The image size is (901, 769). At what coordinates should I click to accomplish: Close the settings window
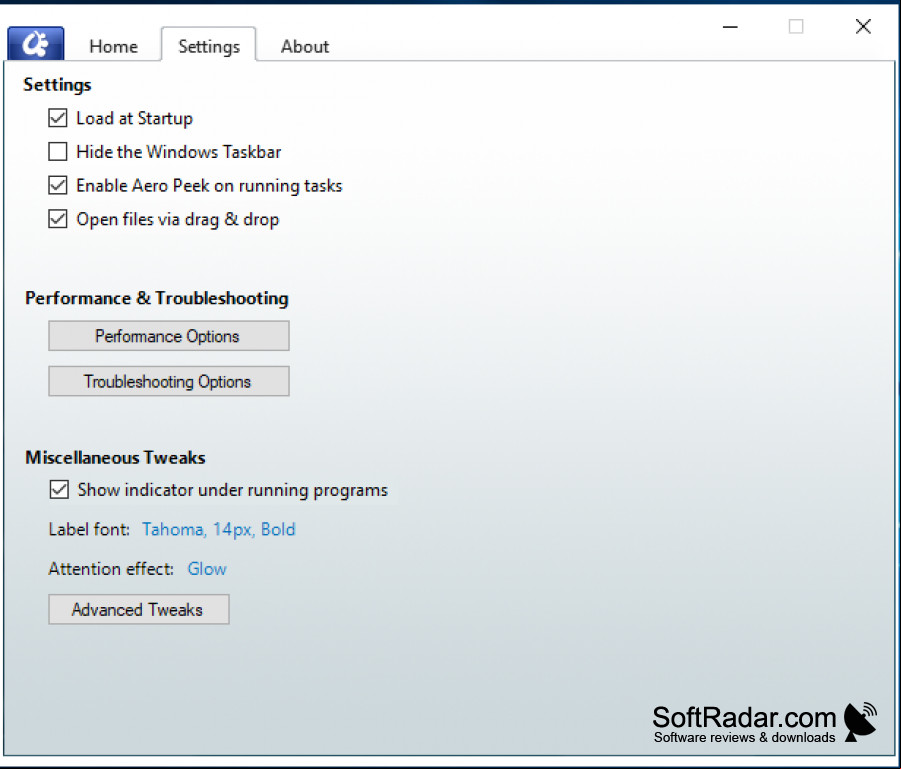pyautogui.click(x=863, y=26)
